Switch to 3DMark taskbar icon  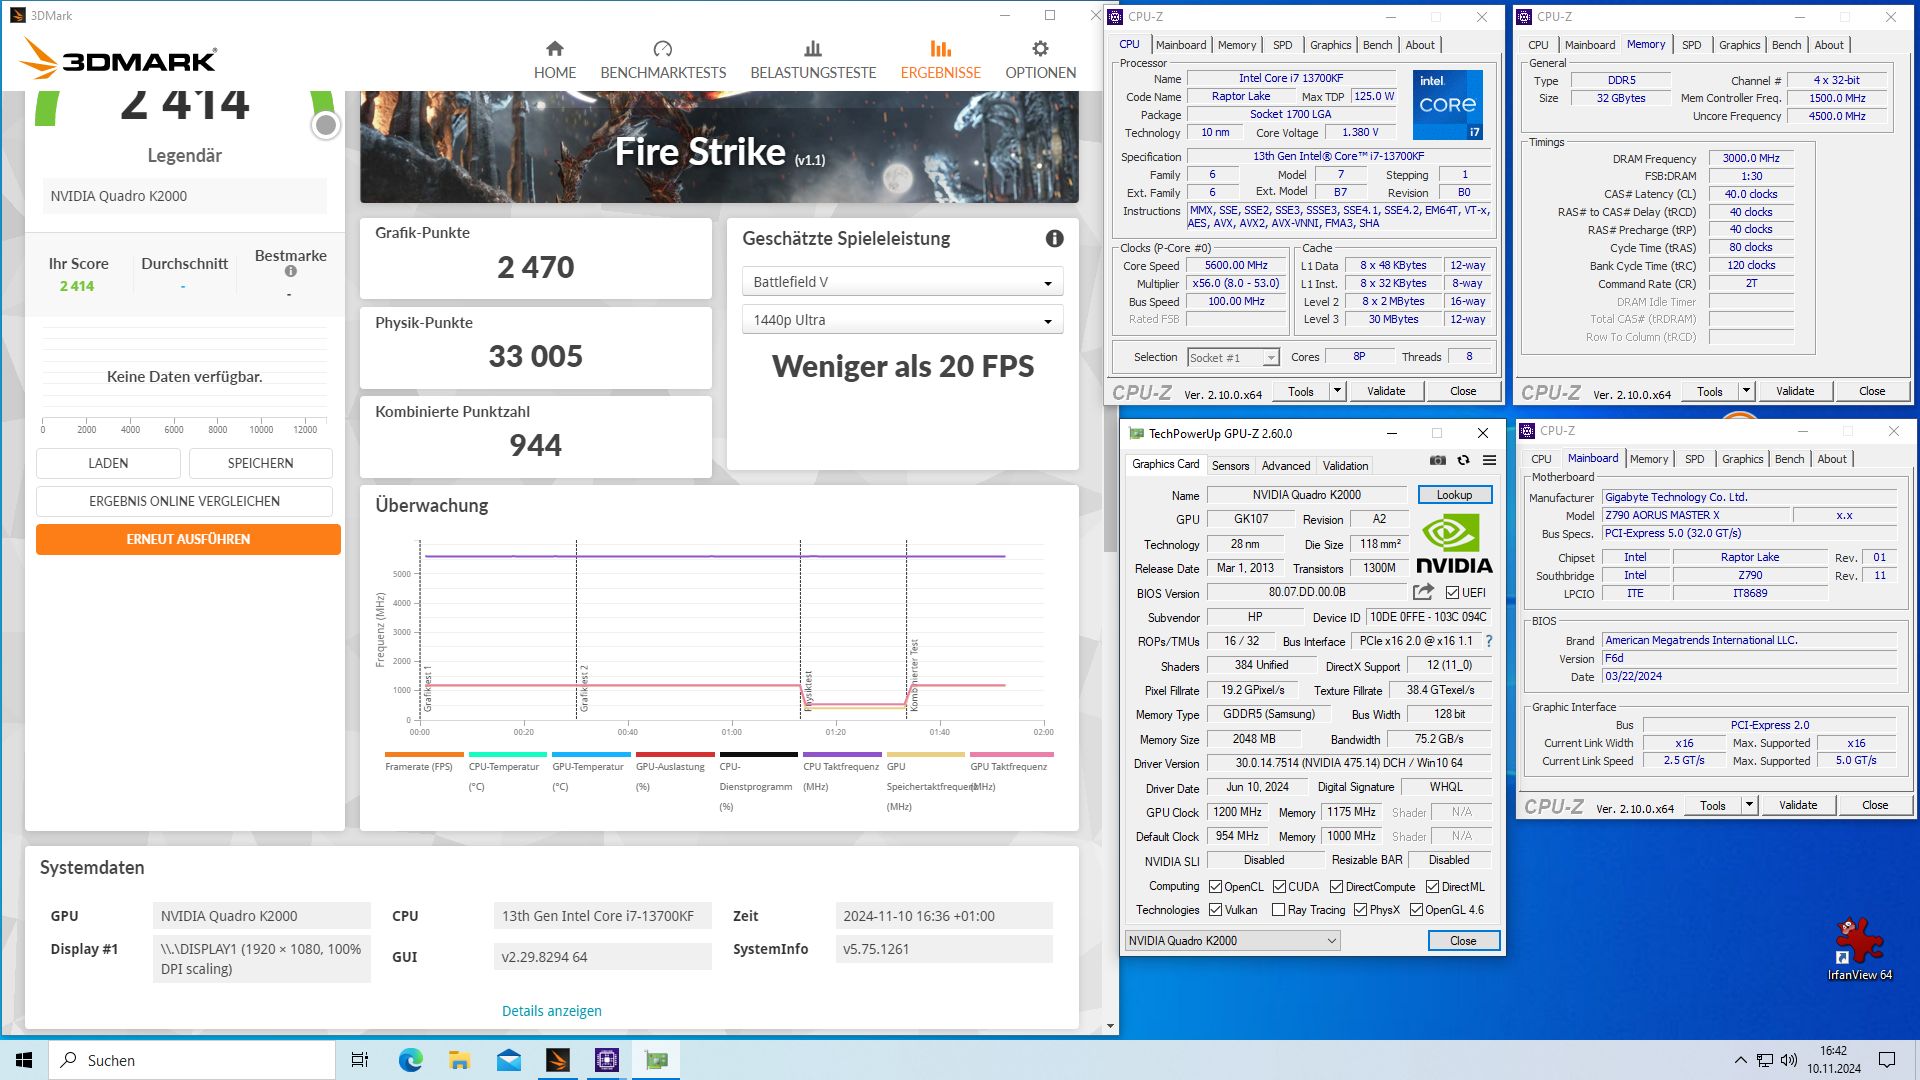pyautogui.click(x=557, y=1060)
